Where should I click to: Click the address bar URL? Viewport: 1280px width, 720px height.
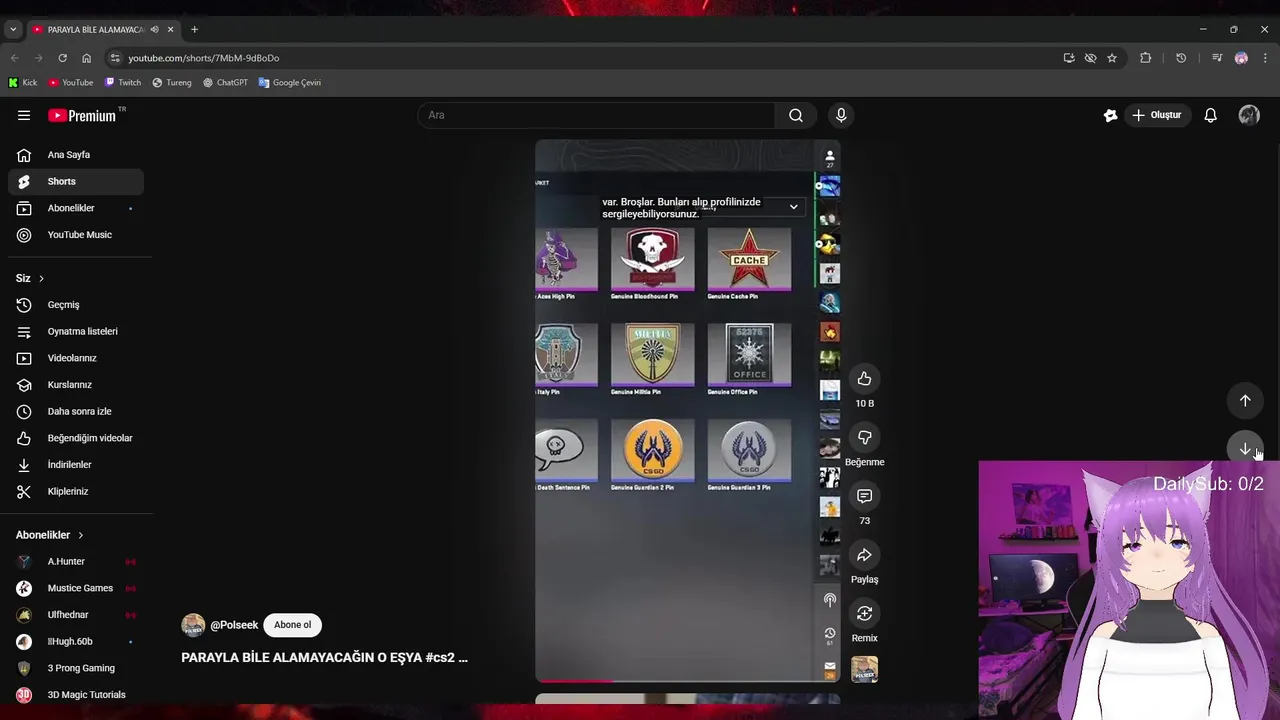[x=203, y=58]
